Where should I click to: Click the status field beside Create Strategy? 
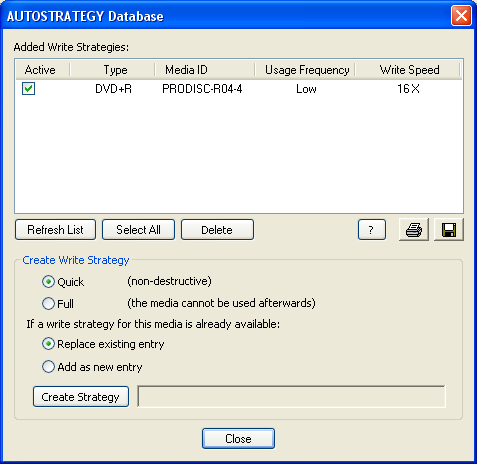(292, 397)
